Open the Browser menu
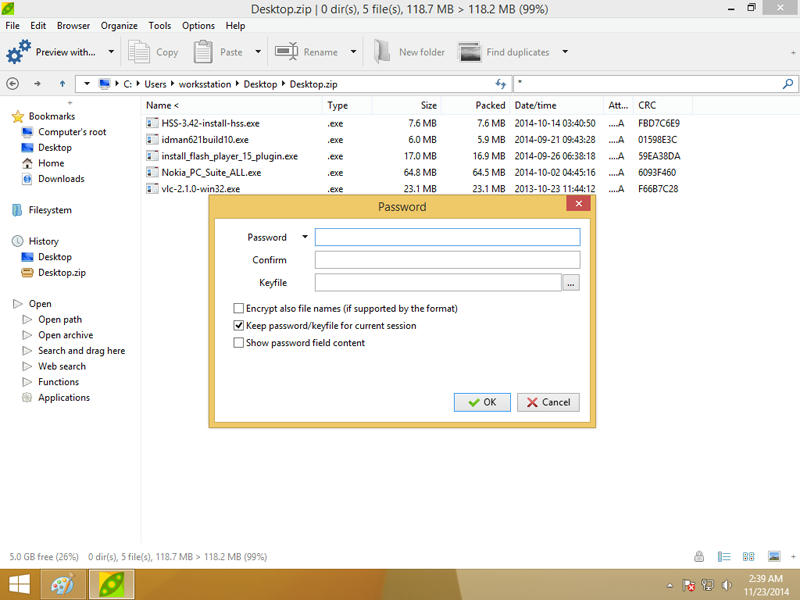The height and width of the screenshot is (600, 800). (x=73, y=26)
